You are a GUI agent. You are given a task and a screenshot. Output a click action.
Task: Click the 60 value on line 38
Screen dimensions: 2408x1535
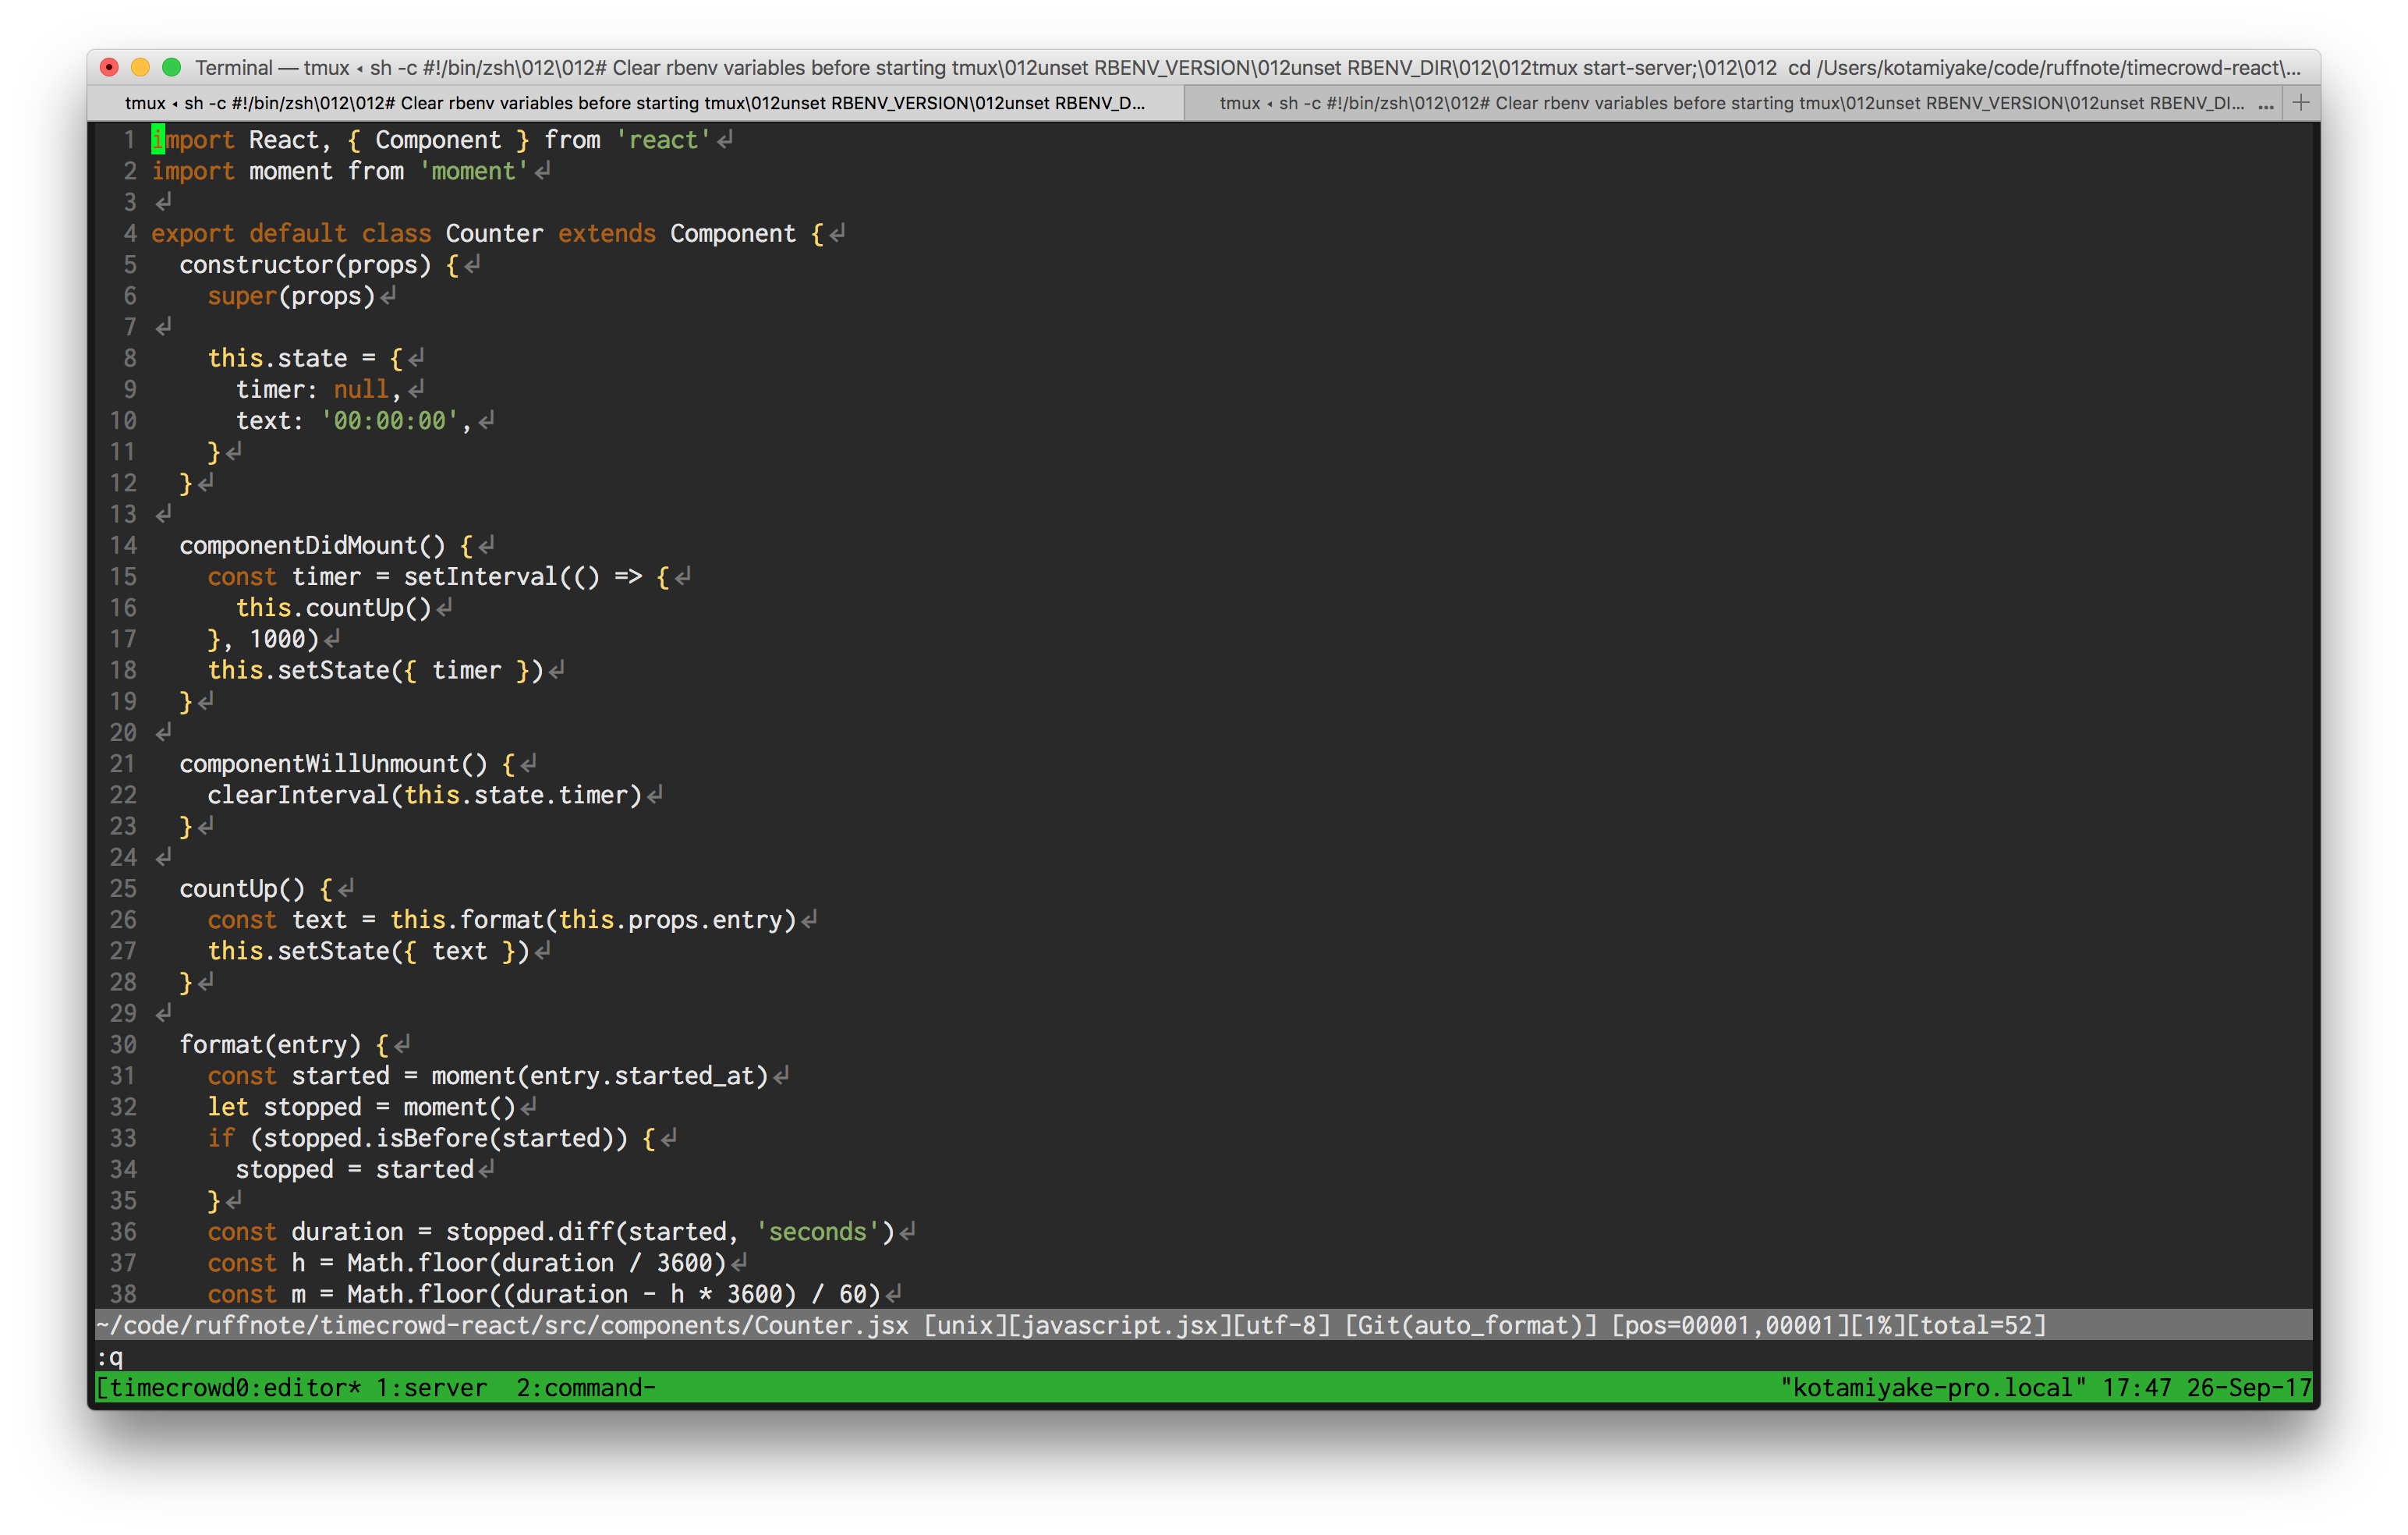pyautogui.click(x=852, y=1294)
